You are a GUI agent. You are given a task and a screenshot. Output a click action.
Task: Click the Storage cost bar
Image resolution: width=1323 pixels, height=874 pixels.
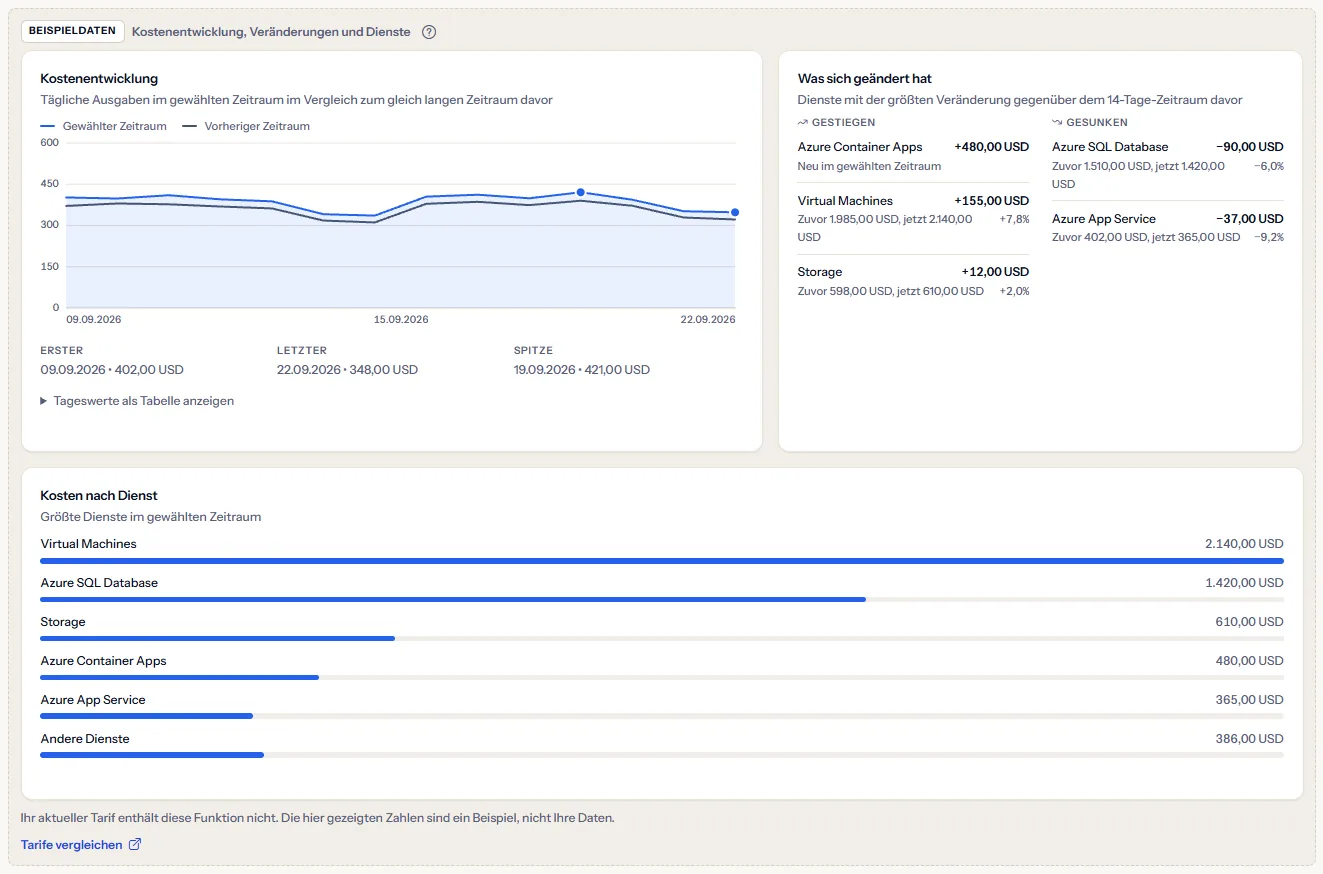point(662,638)
